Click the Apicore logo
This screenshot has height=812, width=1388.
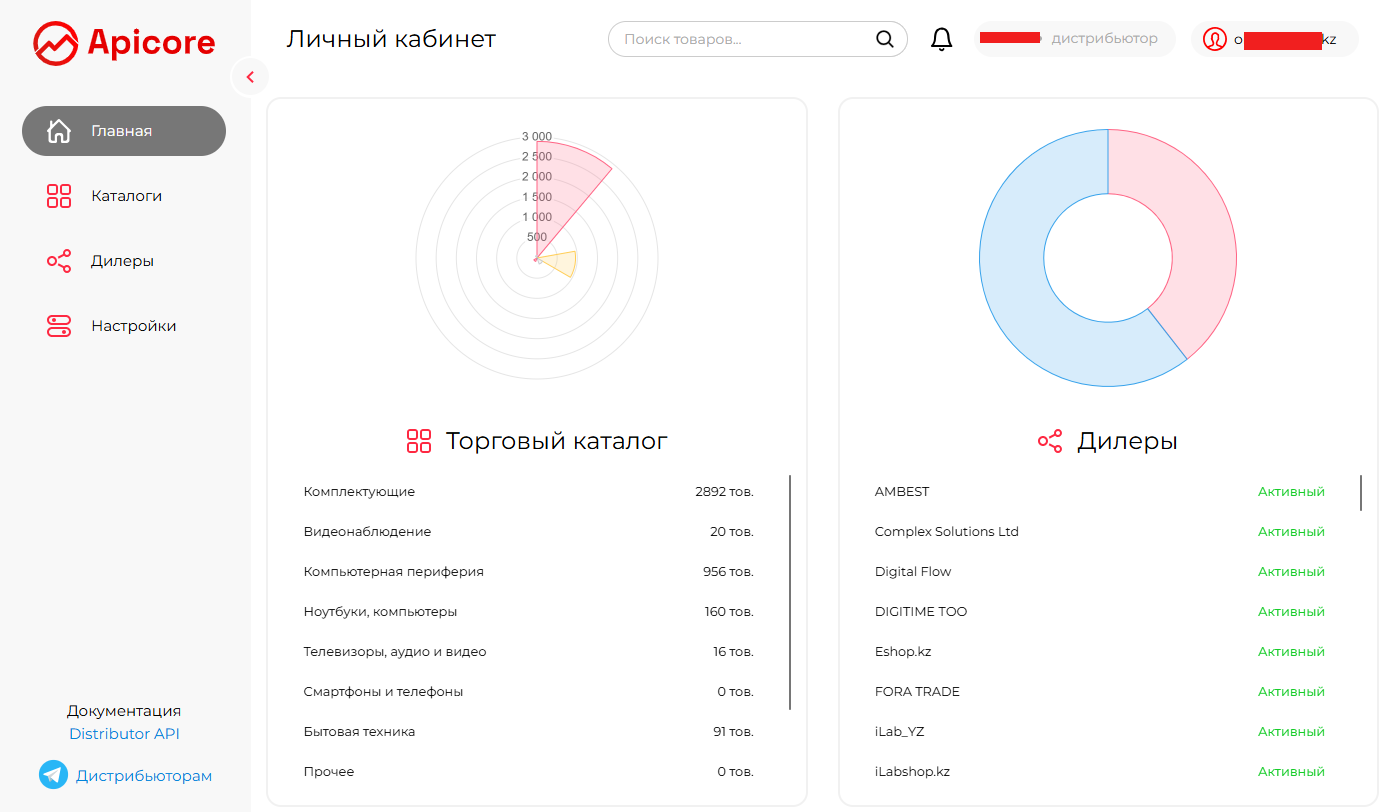[x=124, y=43]
